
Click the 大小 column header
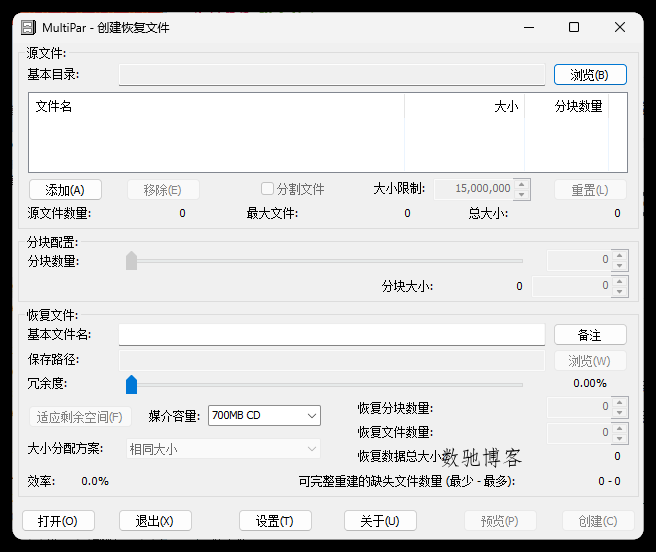(x=464, y=106)
